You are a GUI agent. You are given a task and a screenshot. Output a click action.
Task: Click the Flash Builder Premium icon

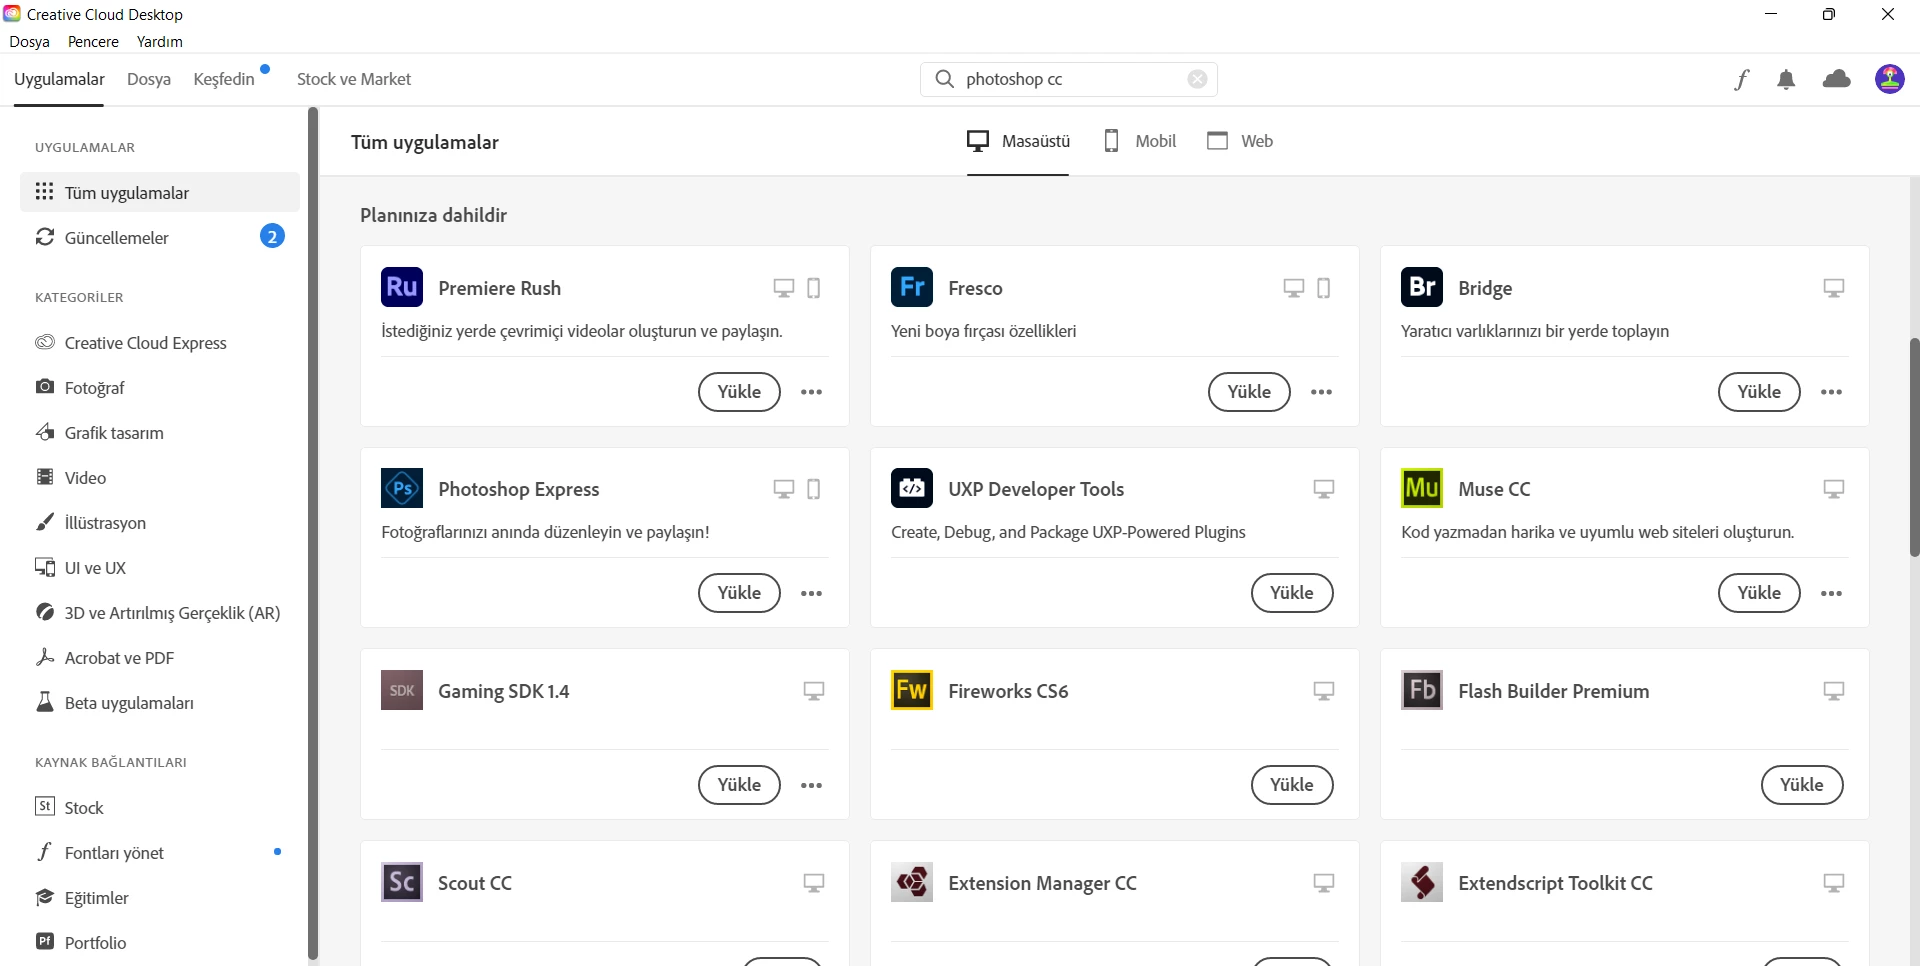point(1422,690)
